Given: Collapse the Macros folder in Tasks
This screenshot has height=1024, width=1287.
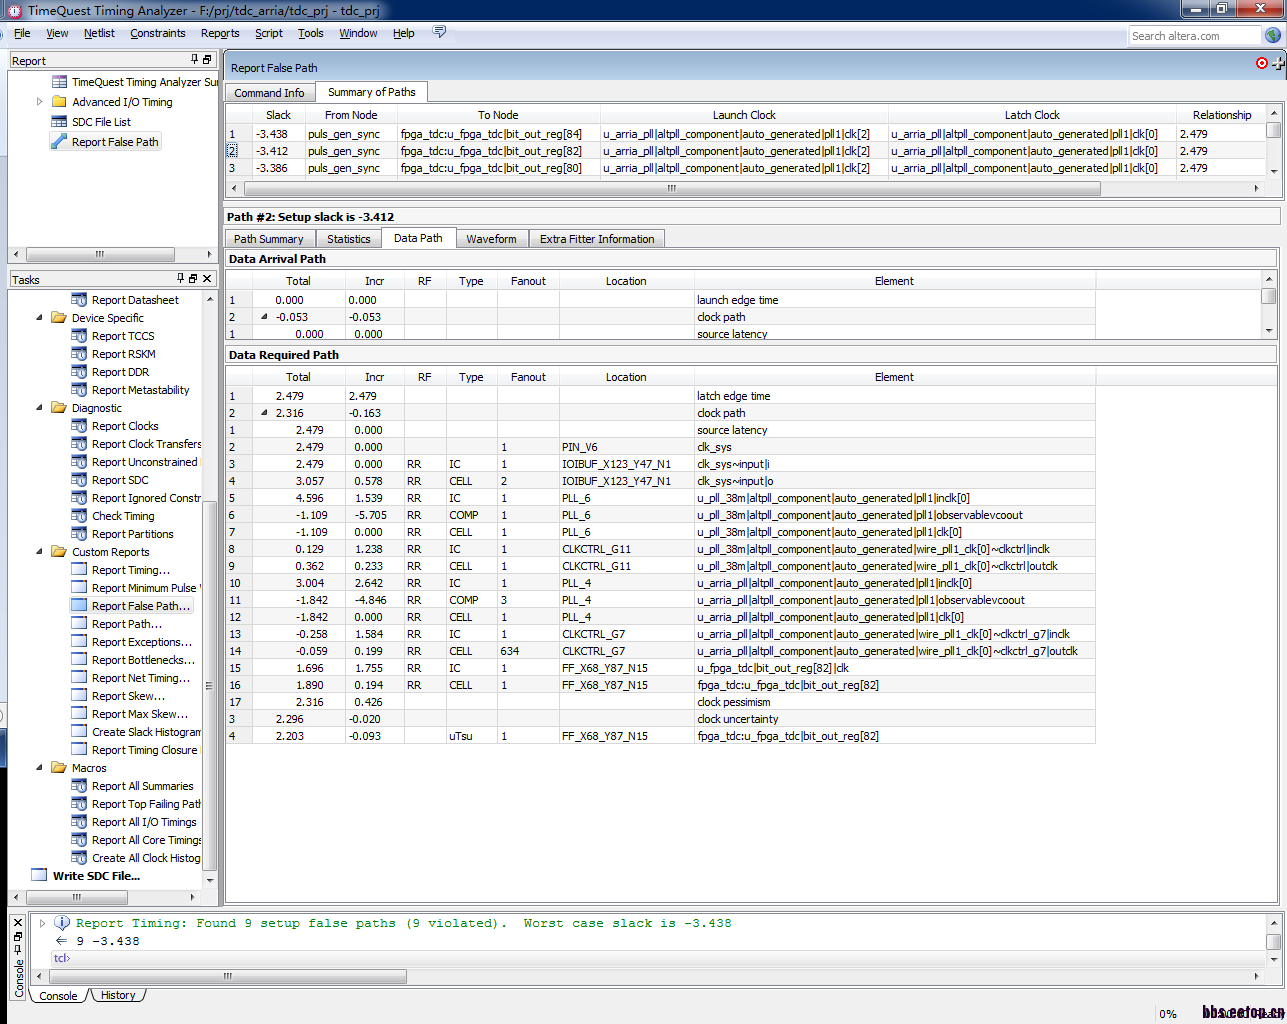Looking at the screenshot, I should pyautogui.click(x=40, y=768).
